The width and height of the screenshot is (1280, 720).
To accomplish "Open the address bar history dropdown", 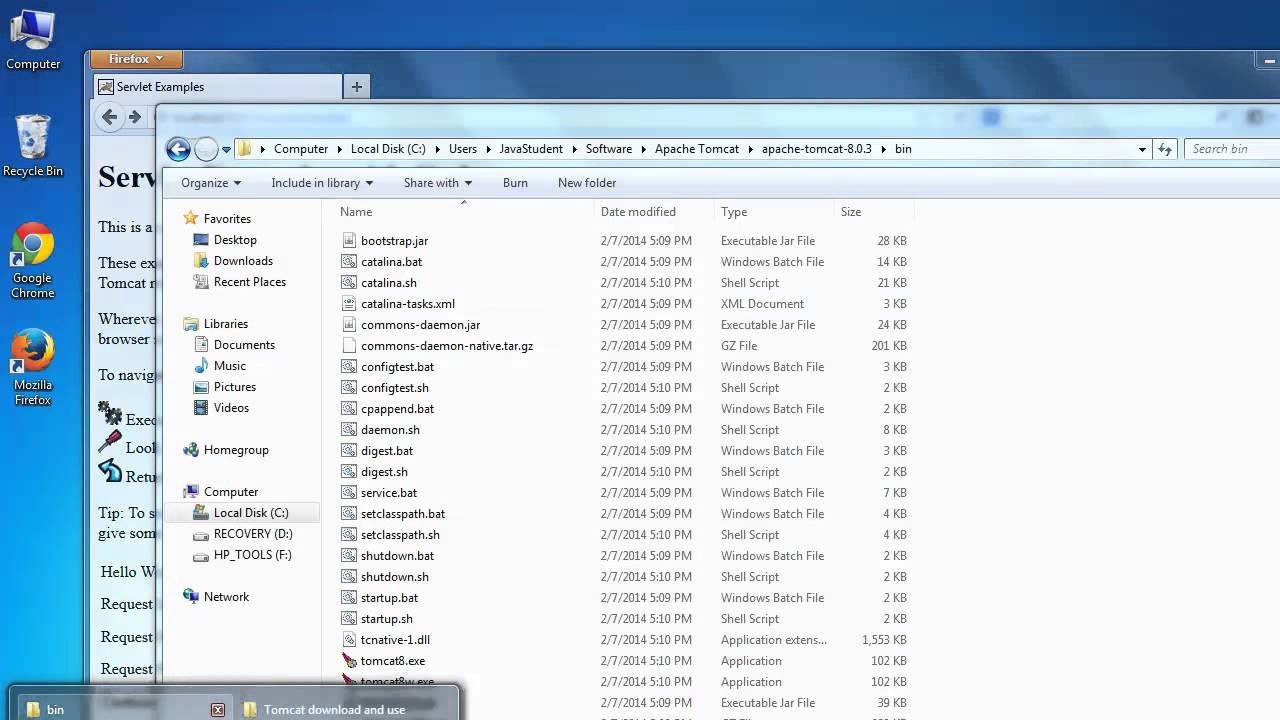I will 1142,149.
